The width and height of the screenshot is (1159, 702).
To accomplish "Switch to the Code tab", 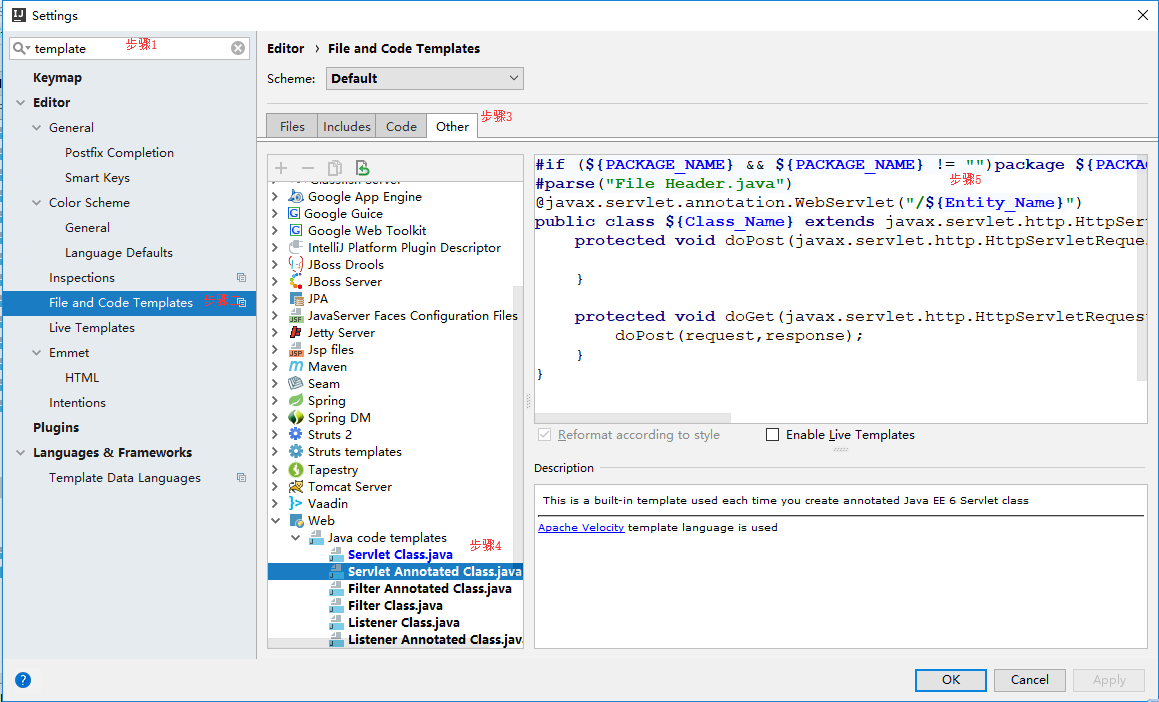I will [401, 126].
